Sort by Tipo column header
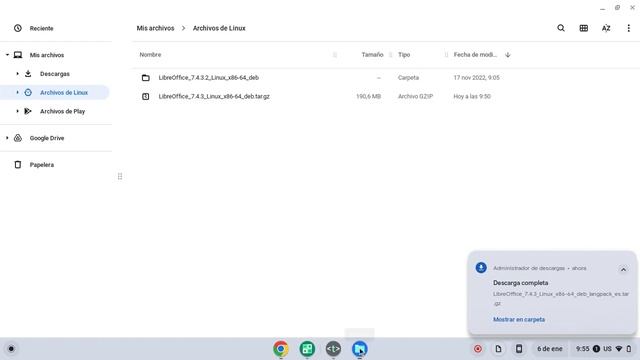Image resolution: width=640 pixels, height=360 pixels. point(404,54)
